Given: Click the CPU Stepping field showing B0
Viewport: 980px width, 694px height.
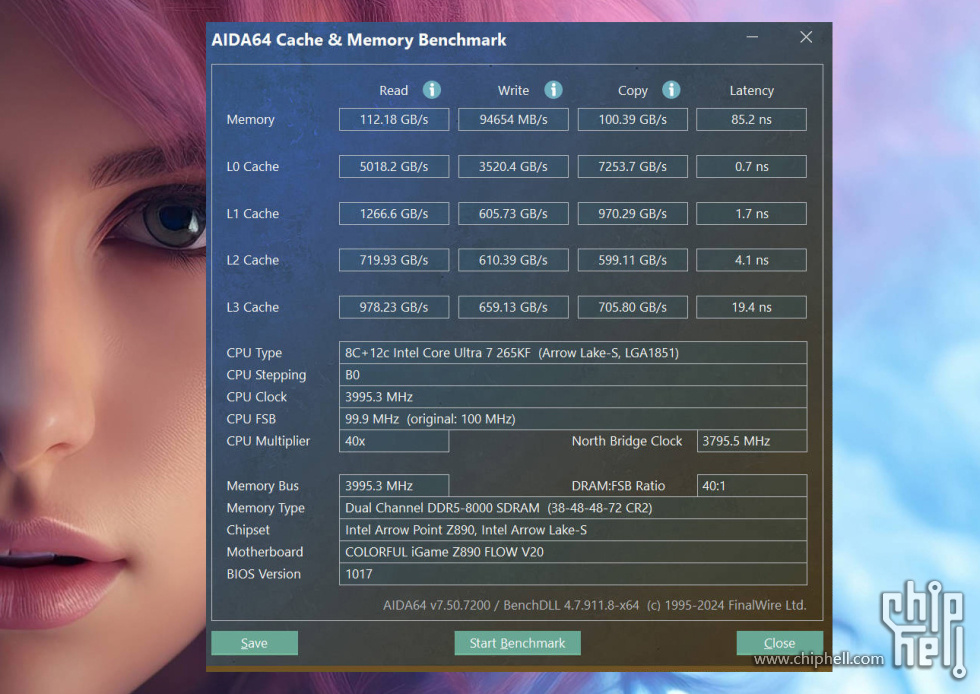Looking at the screenshot, I should [572, 375].
